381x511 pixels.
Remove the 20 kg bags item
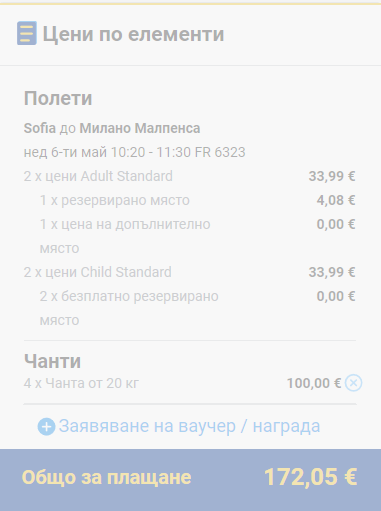(x=353, y=383)
